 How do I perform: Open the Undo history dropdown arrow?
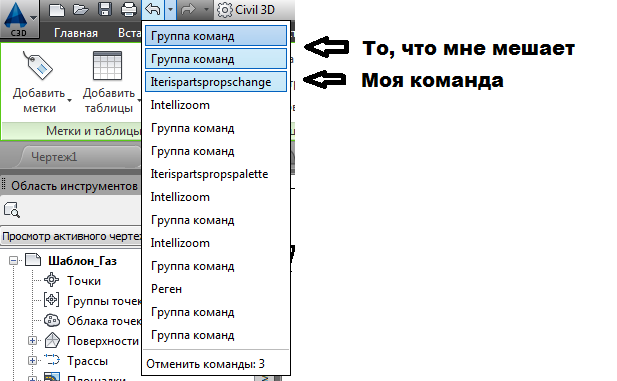click(170, 9)
